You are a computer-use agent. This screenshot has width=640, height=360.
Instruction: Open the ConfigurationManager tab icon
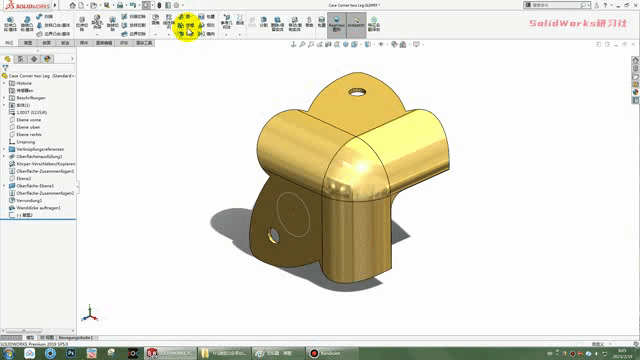tap(34, 59)
